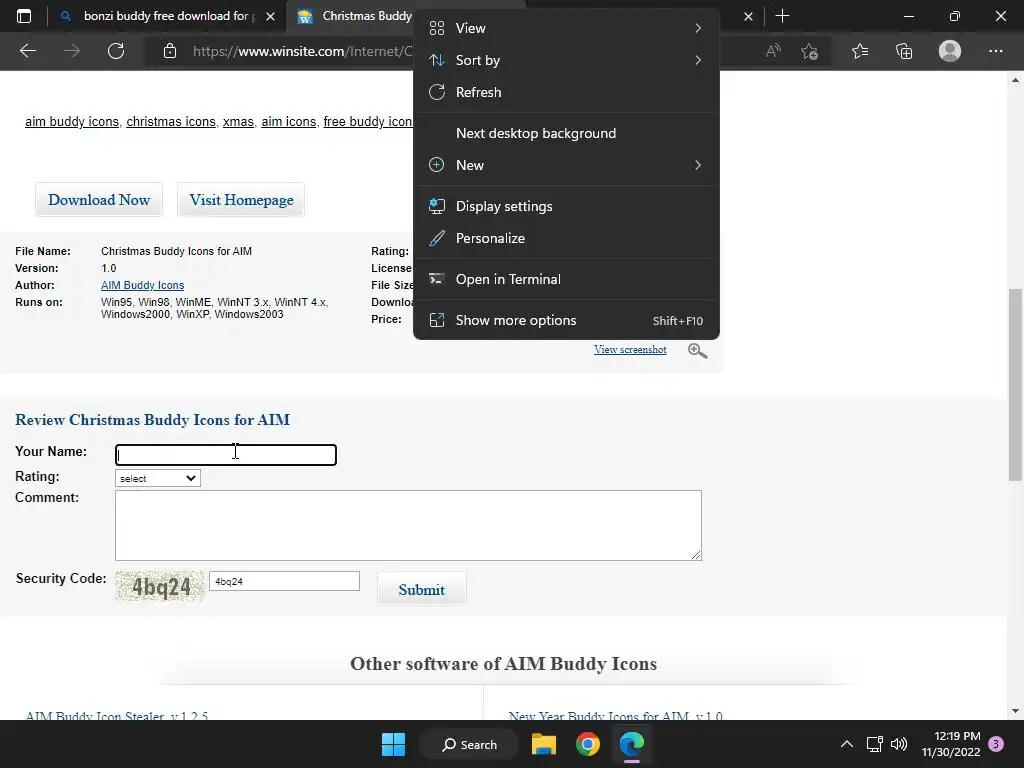Open the Read aloud icon in address bar

click(x=773, y=51)
